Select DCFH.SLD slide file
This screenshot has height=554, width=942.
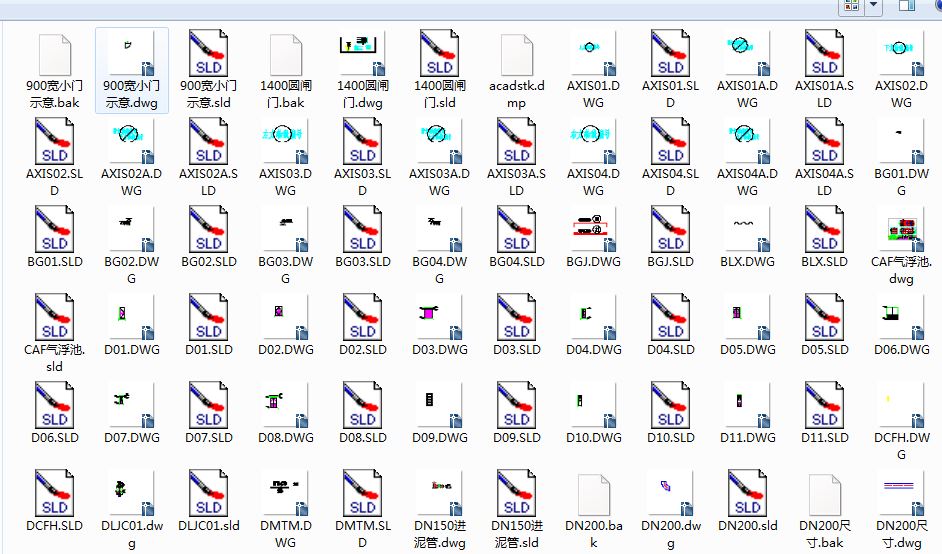[x=55, y=493]
